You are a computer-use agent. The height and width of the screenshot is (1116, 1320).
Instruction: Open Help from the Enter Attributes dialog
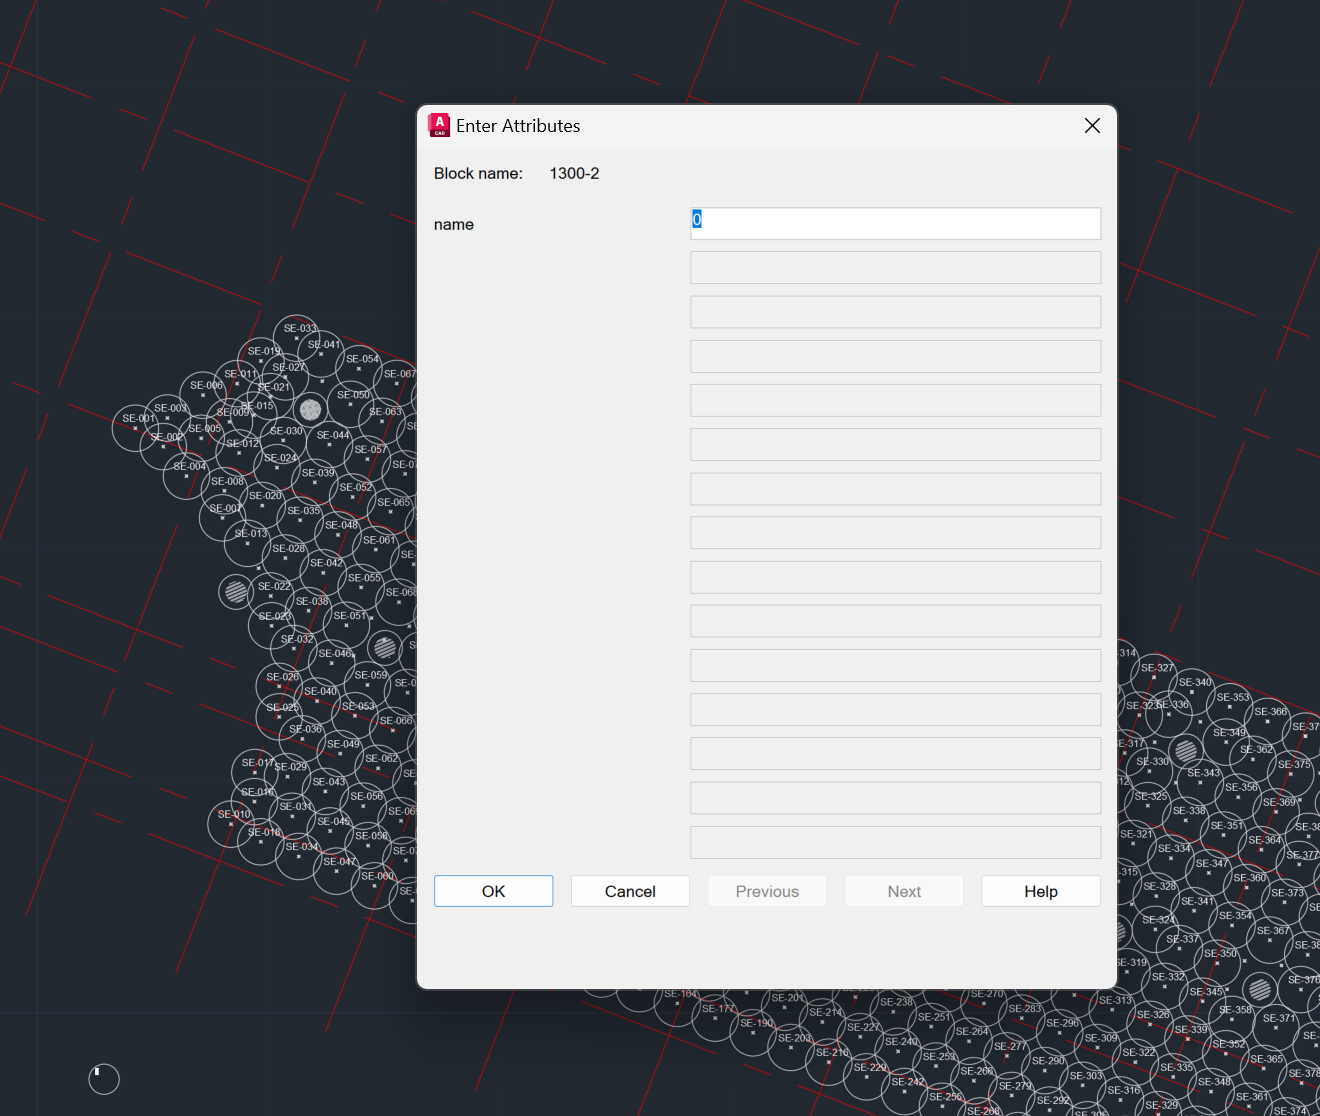pos(1040,891)
